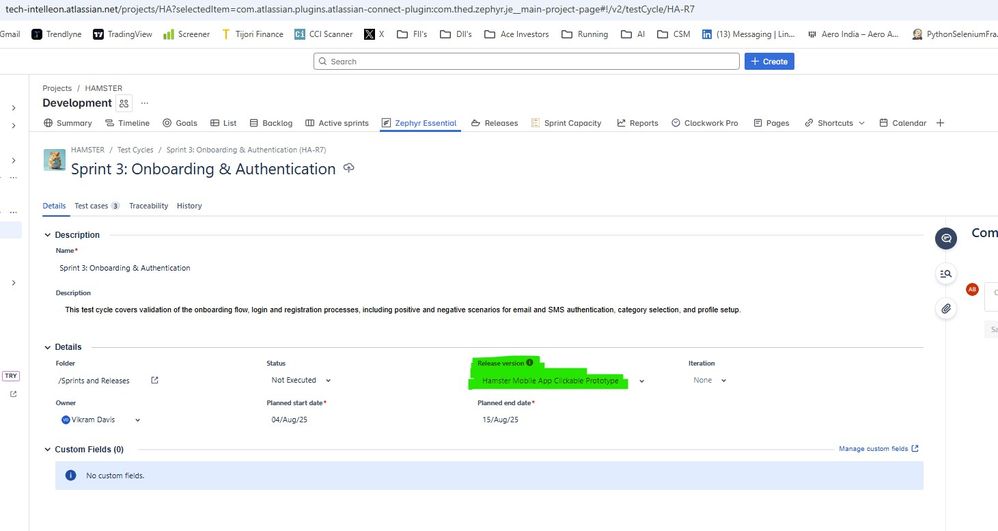Open the Active sprints tab
998x531 pixels.
pyautogui.click(x=337, y=123)
